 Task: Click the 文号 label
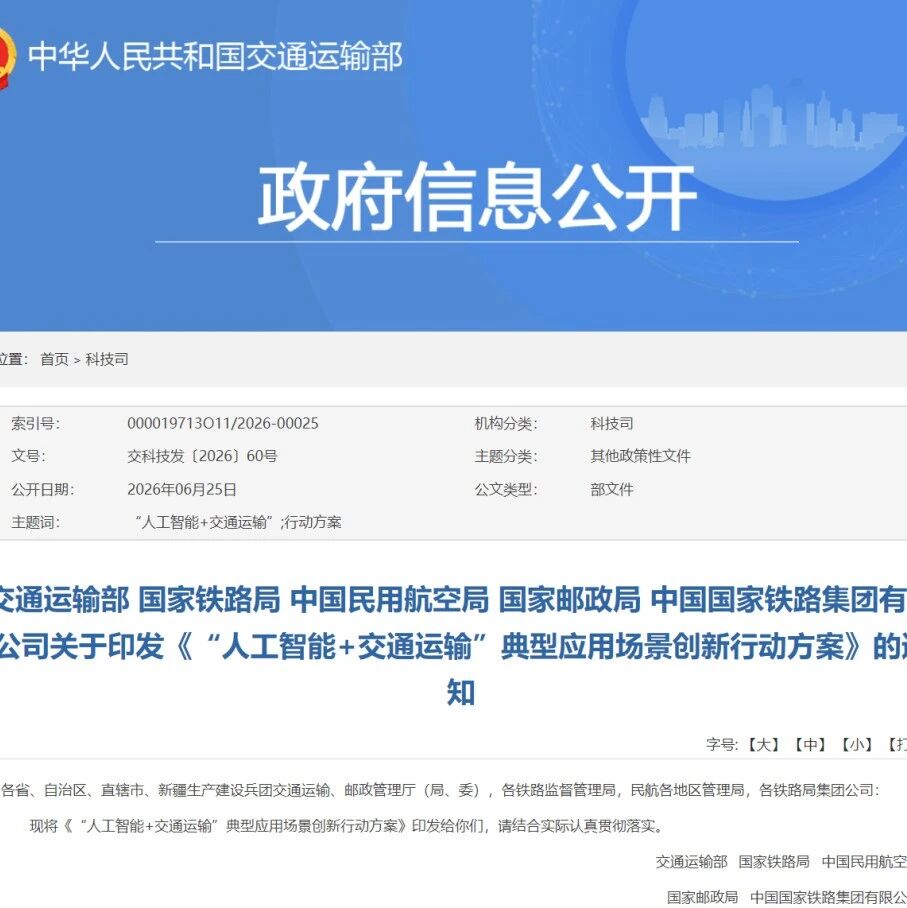[28, 456]
